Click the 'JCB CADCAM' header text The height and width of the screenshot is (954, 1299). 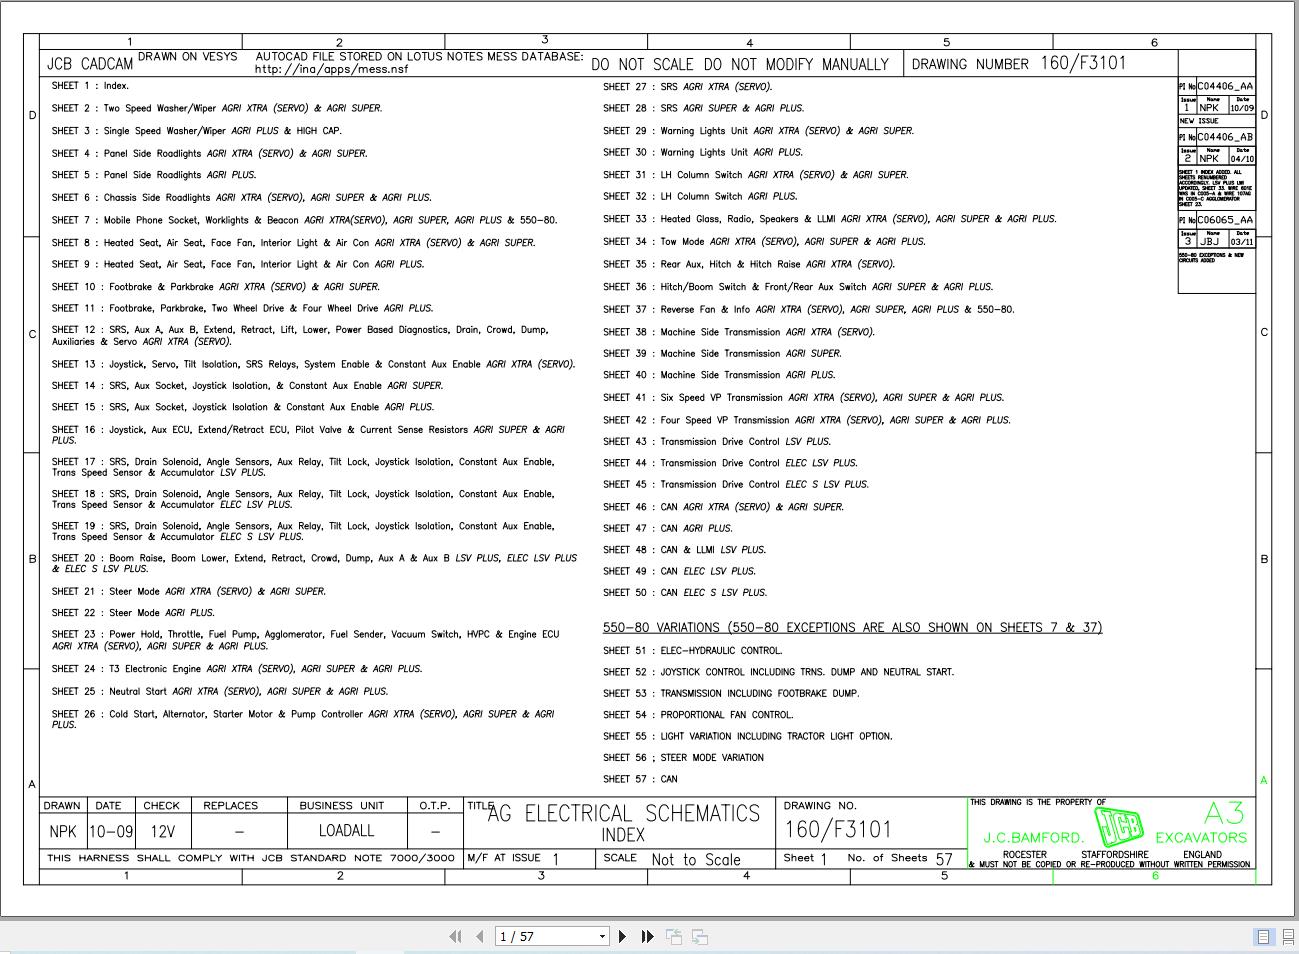tap(90, 65)
